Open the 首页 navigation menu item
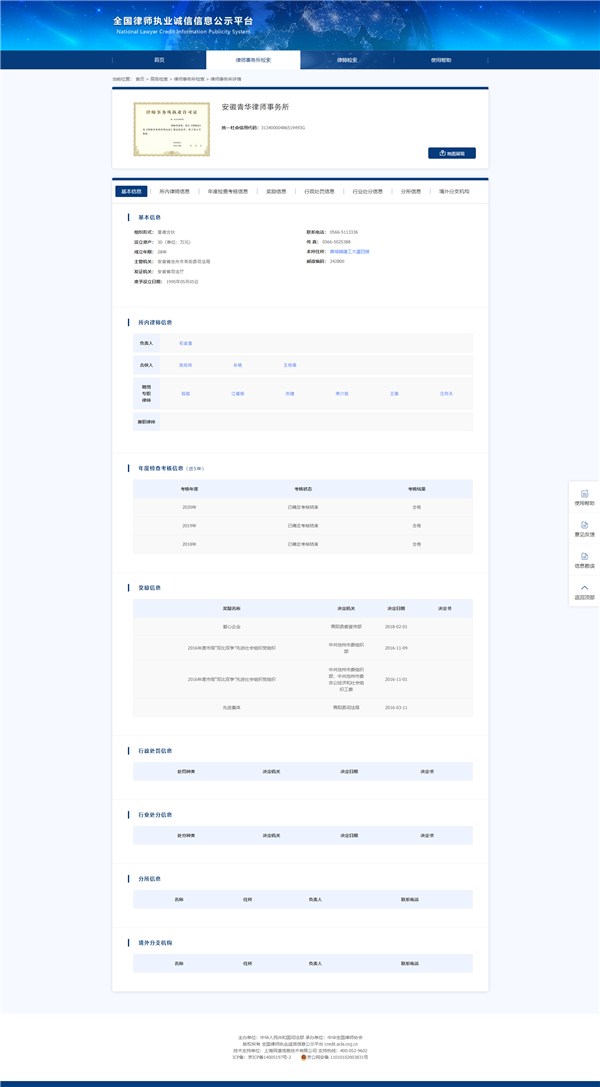This screenshot has height=1087, width=600. click(159, 60)
